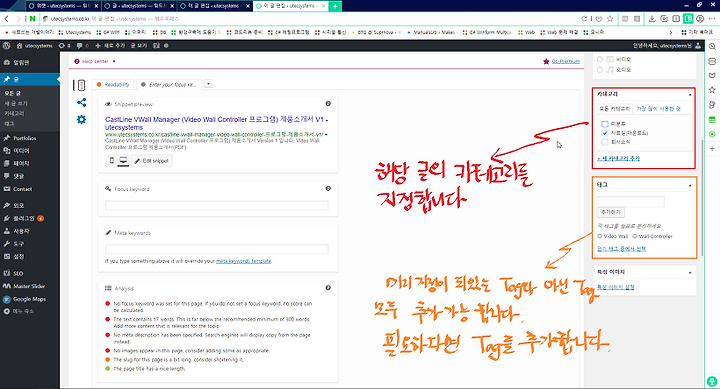Click the 추가하기 tag button
Screen dimensions: 720x389
pos(611,212)
